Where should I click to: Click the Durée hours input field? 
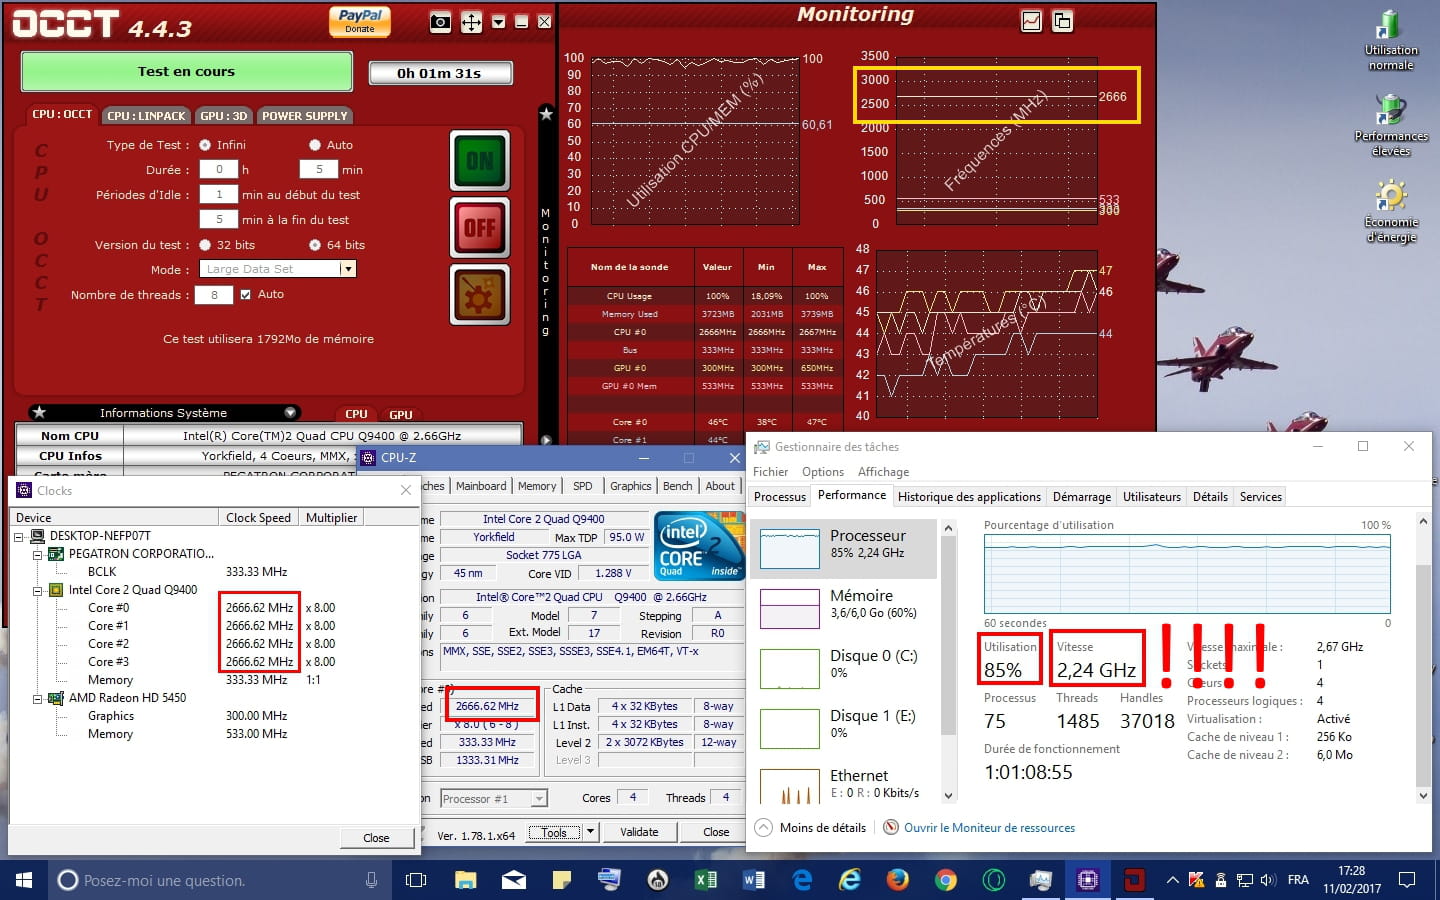click(219, 170)
